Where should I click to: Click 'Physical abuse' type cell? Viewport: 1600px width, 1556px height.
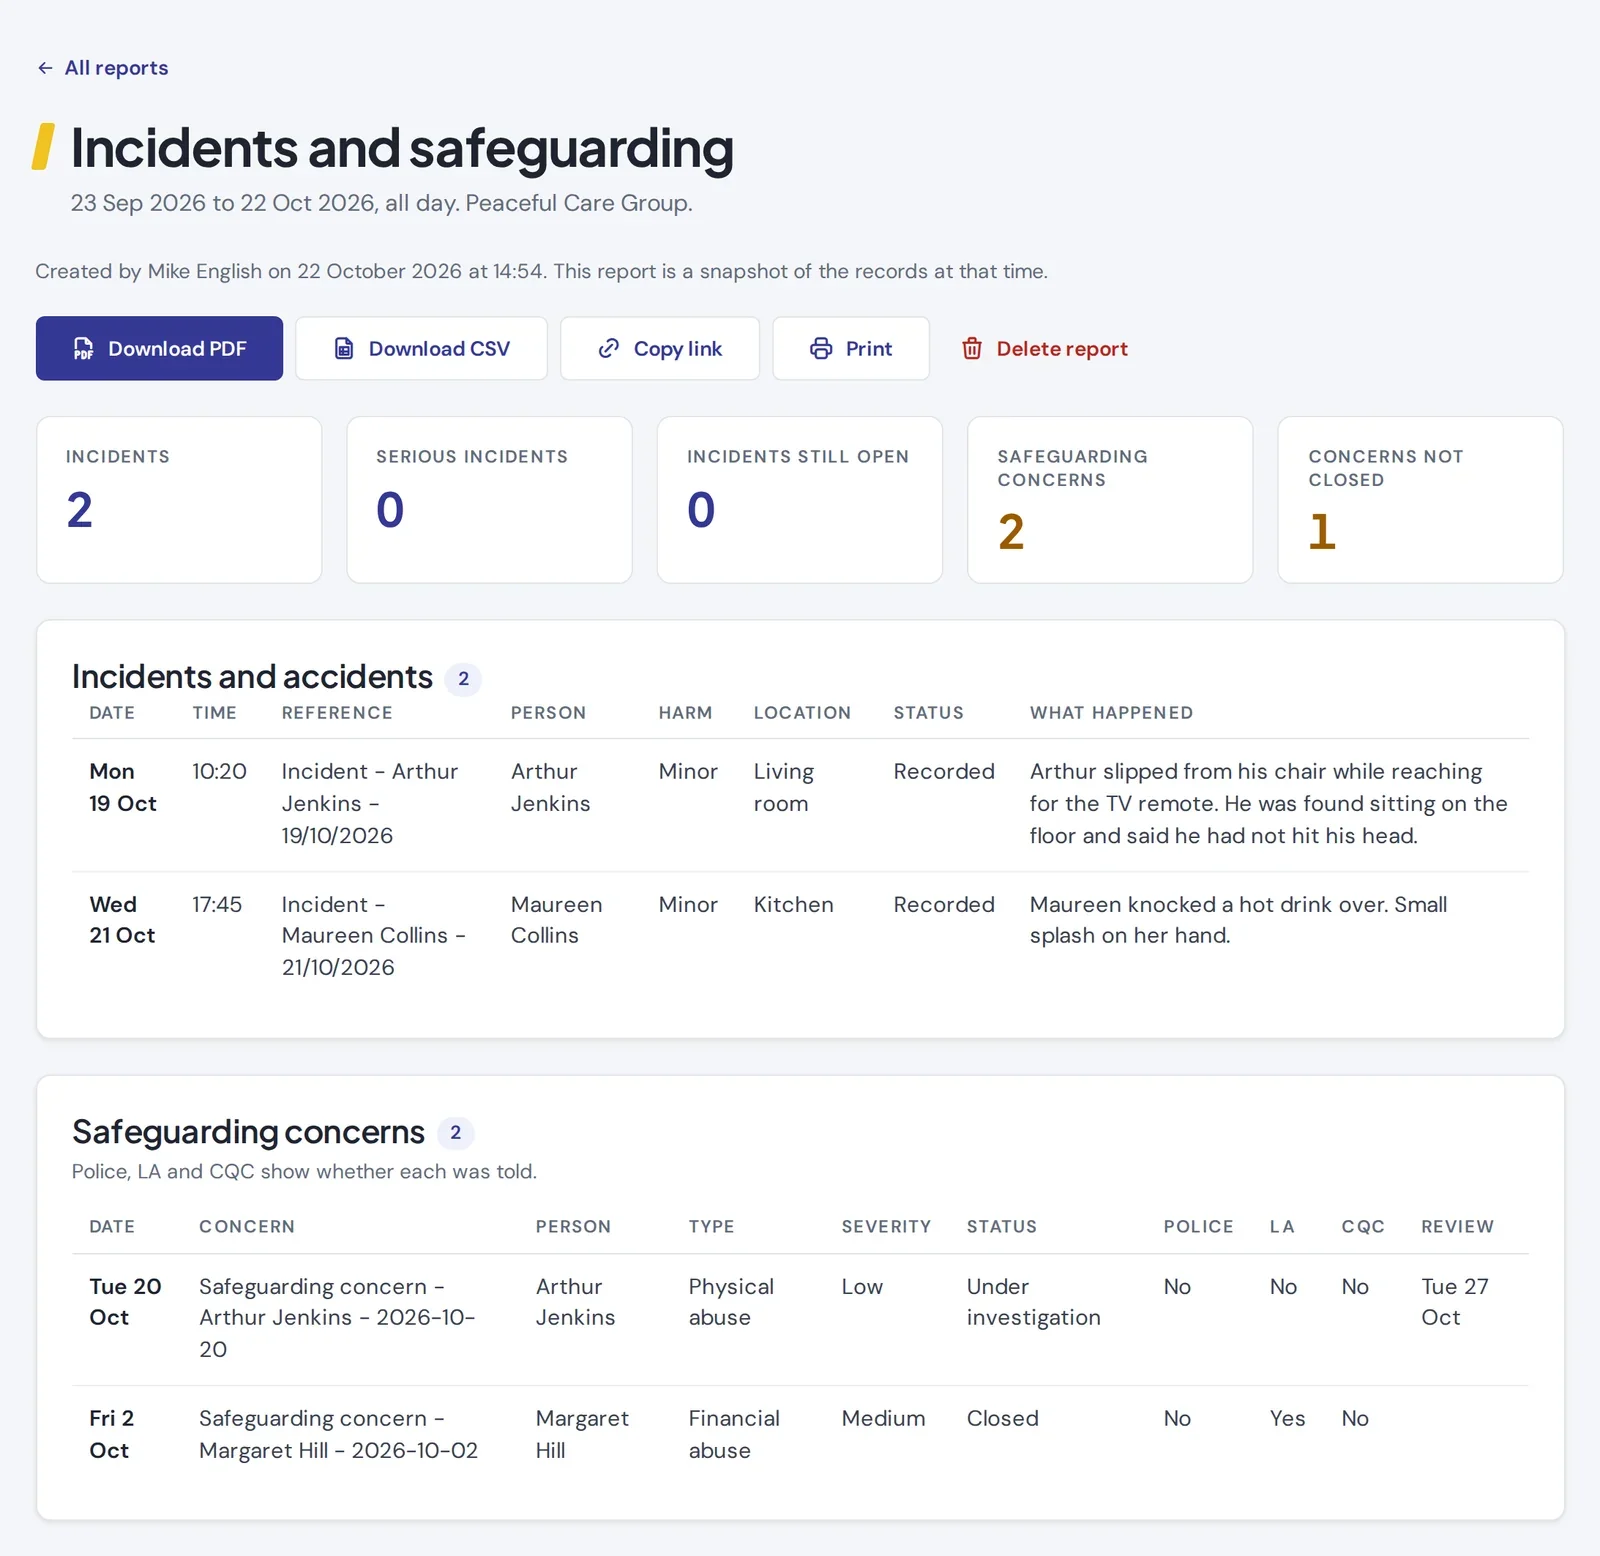coord(731,1302)
